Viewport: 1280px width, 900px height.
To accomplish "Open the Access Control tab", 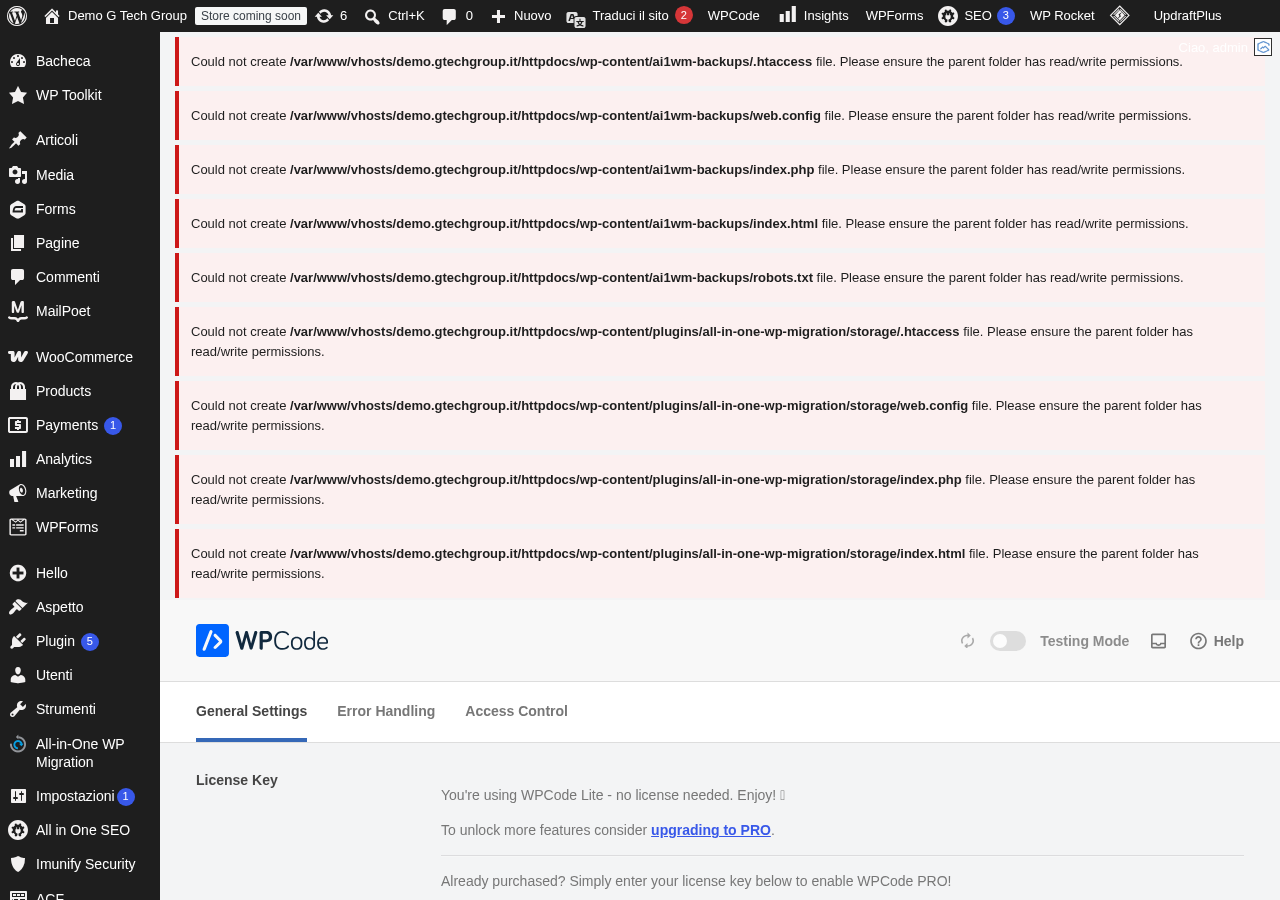I will [x=516, y=711].
